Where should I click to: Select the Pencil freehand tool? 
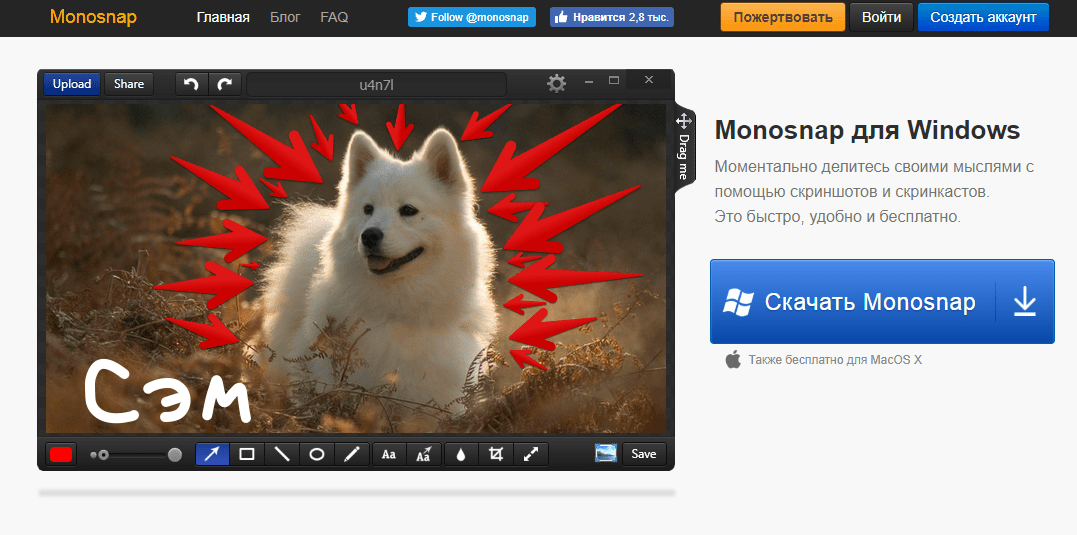click(352, 454)
